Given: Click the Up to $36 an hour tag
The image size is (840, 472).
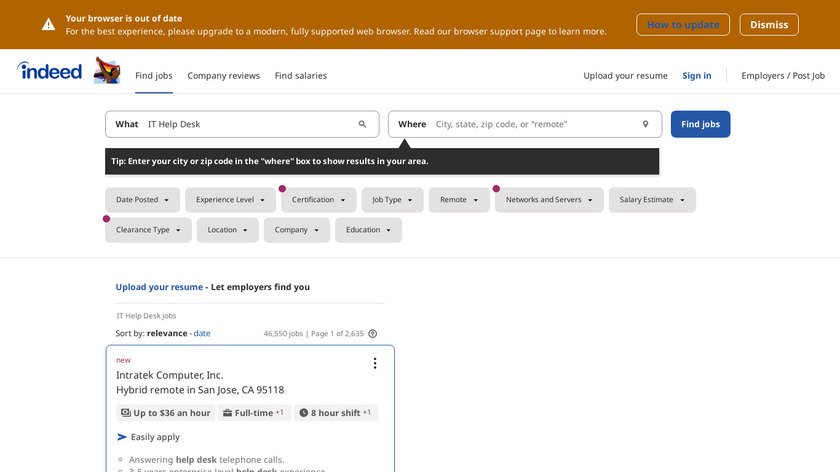Looking at the screenshot, I should (166, 413).
